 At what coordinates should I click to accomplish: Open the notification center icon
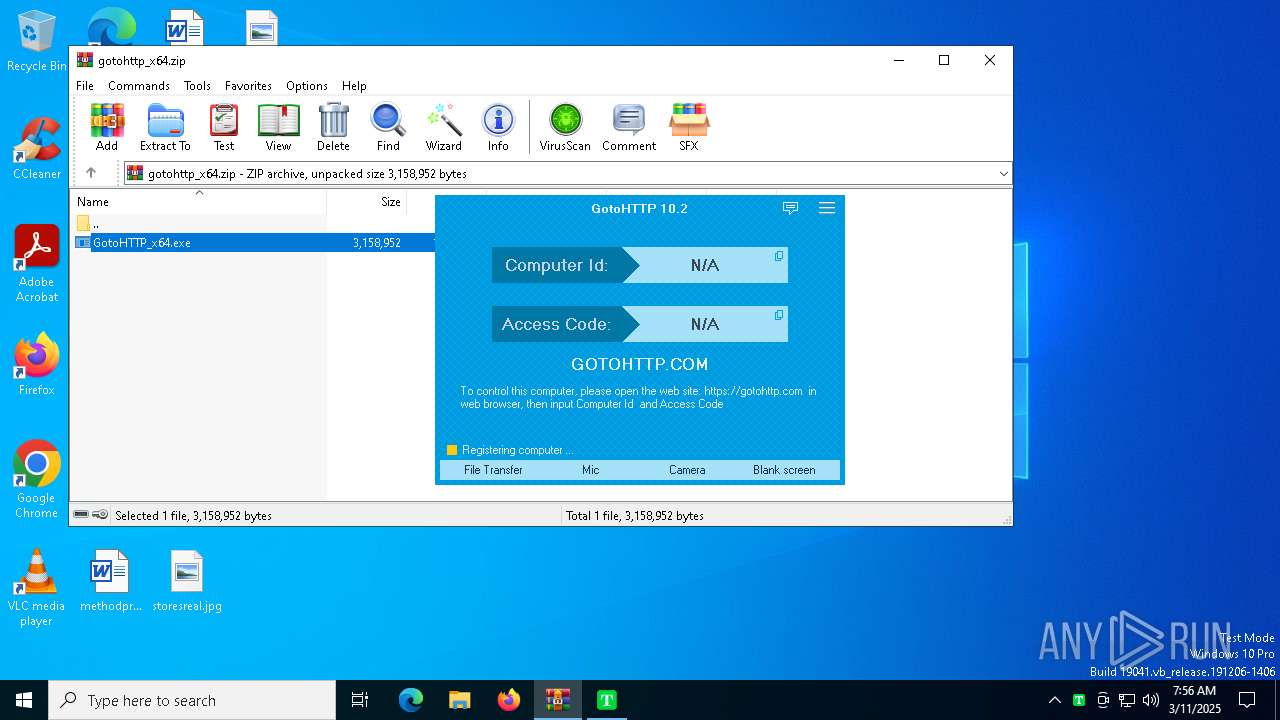click(1247, 700)
